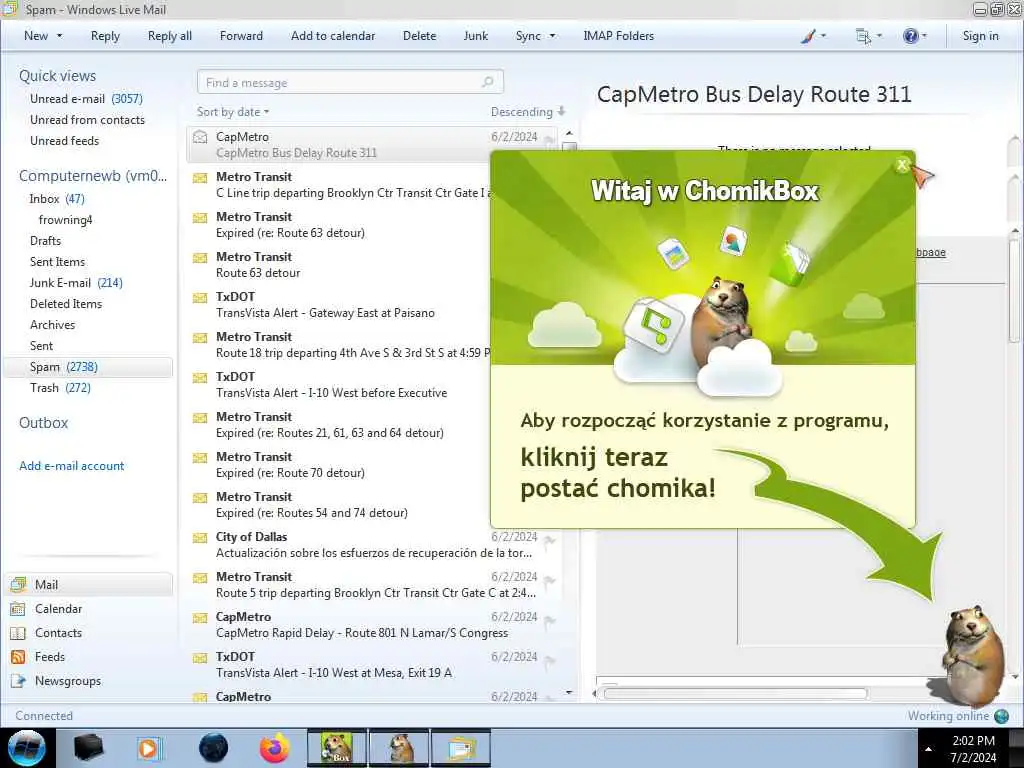Open the Feeds section RSS icon
The height and width of the screenshot is (768, 1024).
tap(18, 657)
